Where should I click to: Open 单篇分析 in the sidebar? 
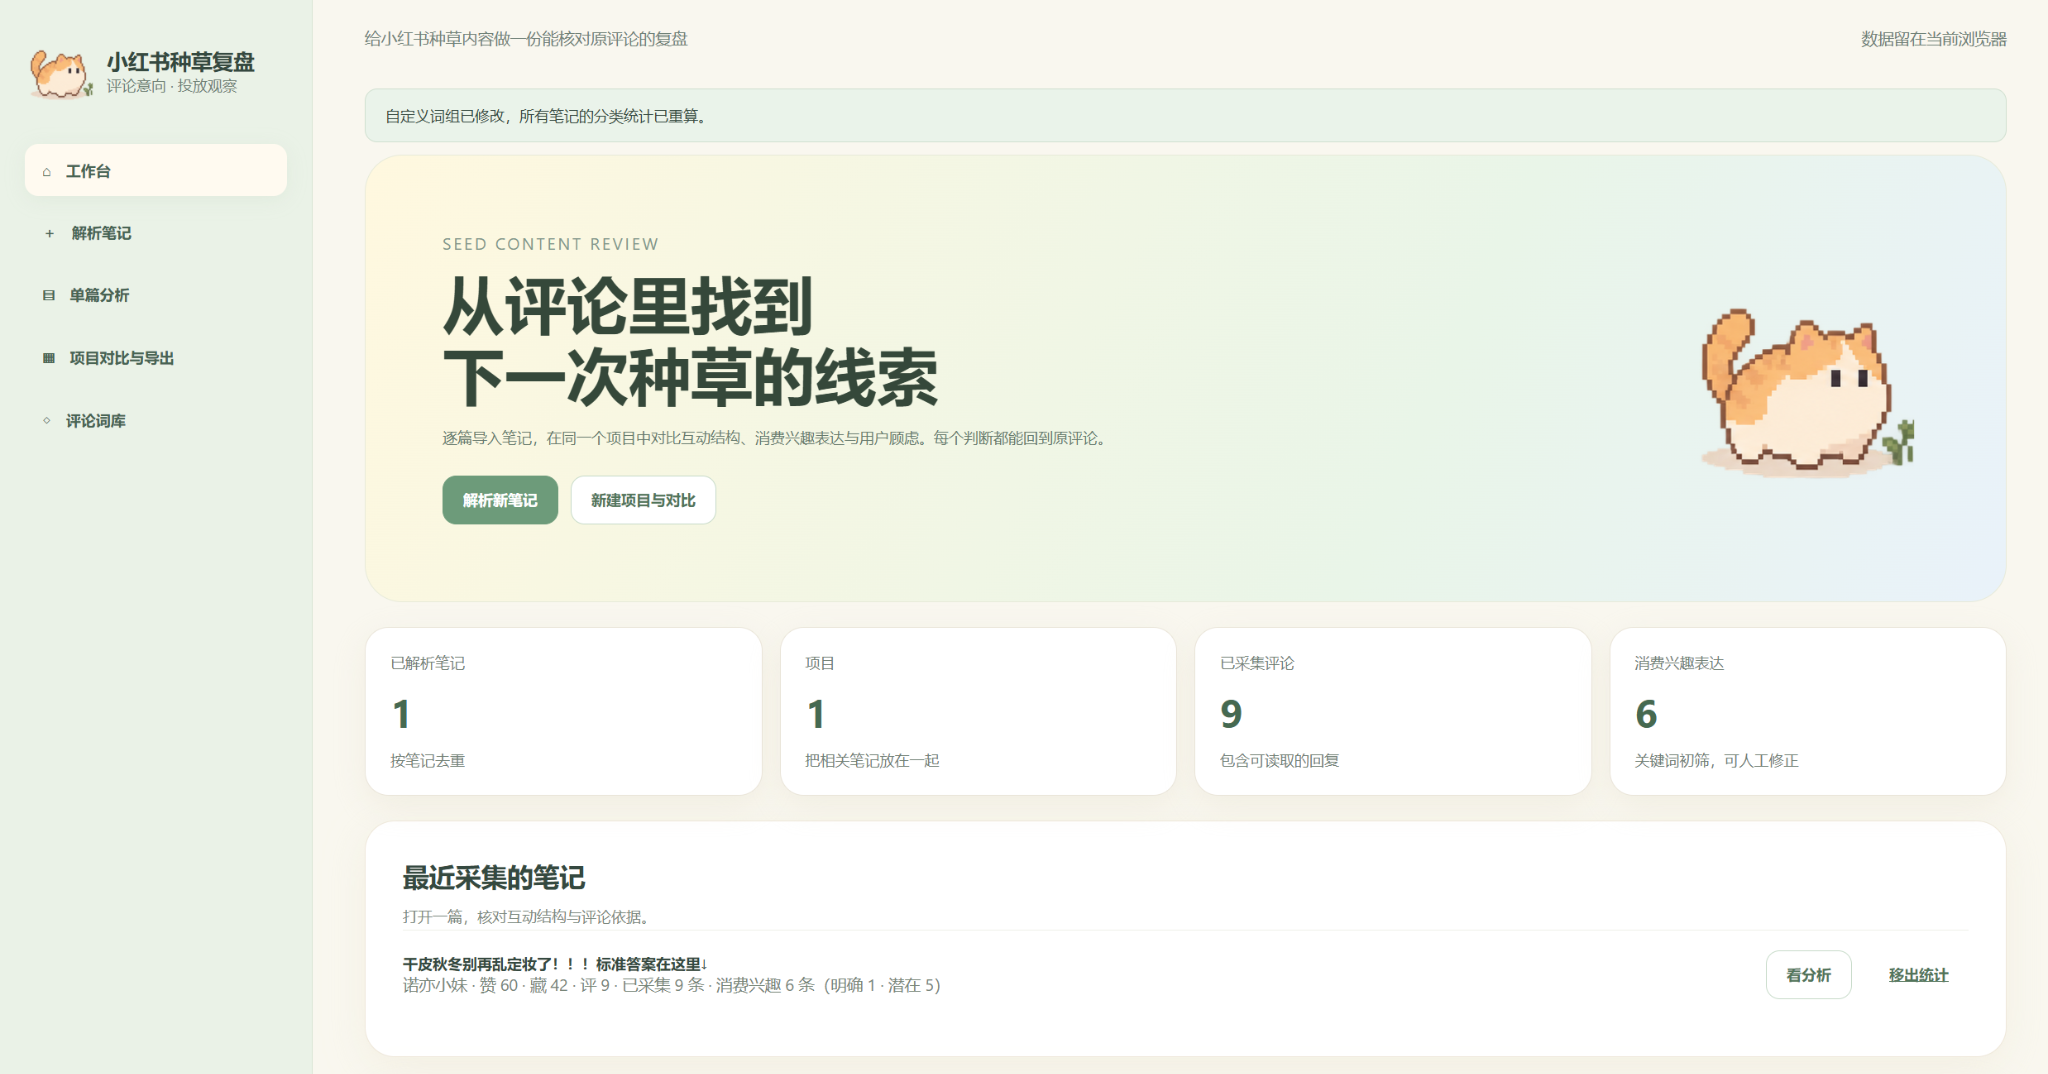(156, 295)
